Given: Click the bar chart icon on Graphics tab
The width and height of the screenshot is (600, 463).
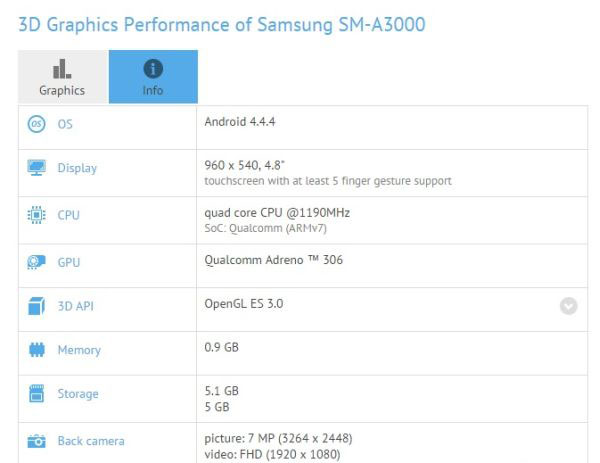Looking at the screenshot, I should 62,68.
